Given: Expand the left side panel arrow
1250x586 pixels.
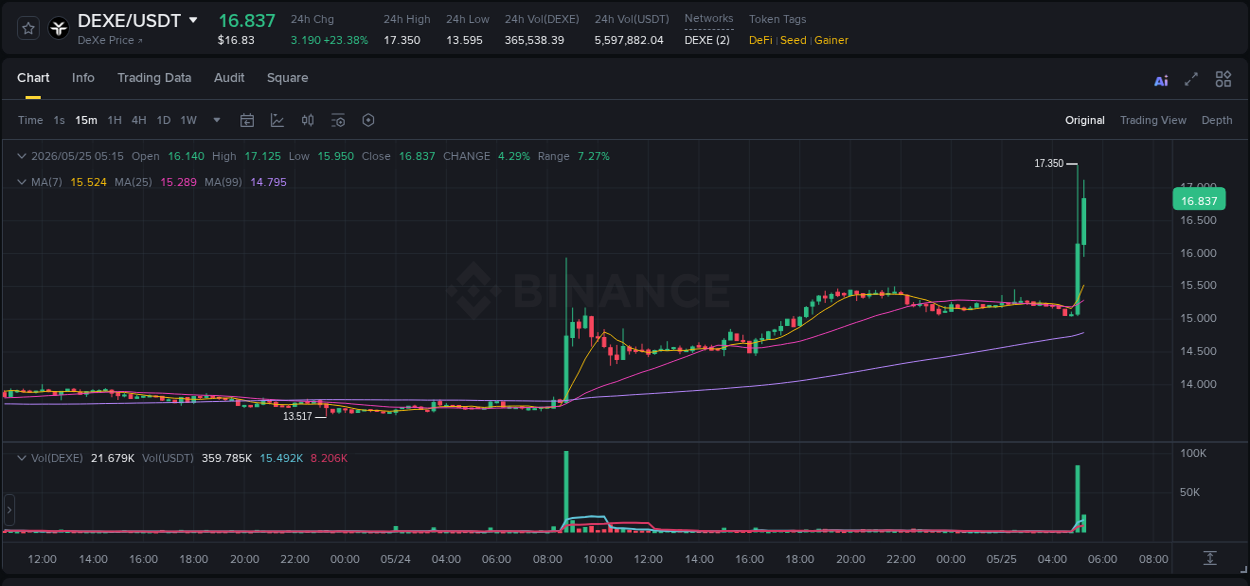Looking at the screenshot, I should pos(9,510).
